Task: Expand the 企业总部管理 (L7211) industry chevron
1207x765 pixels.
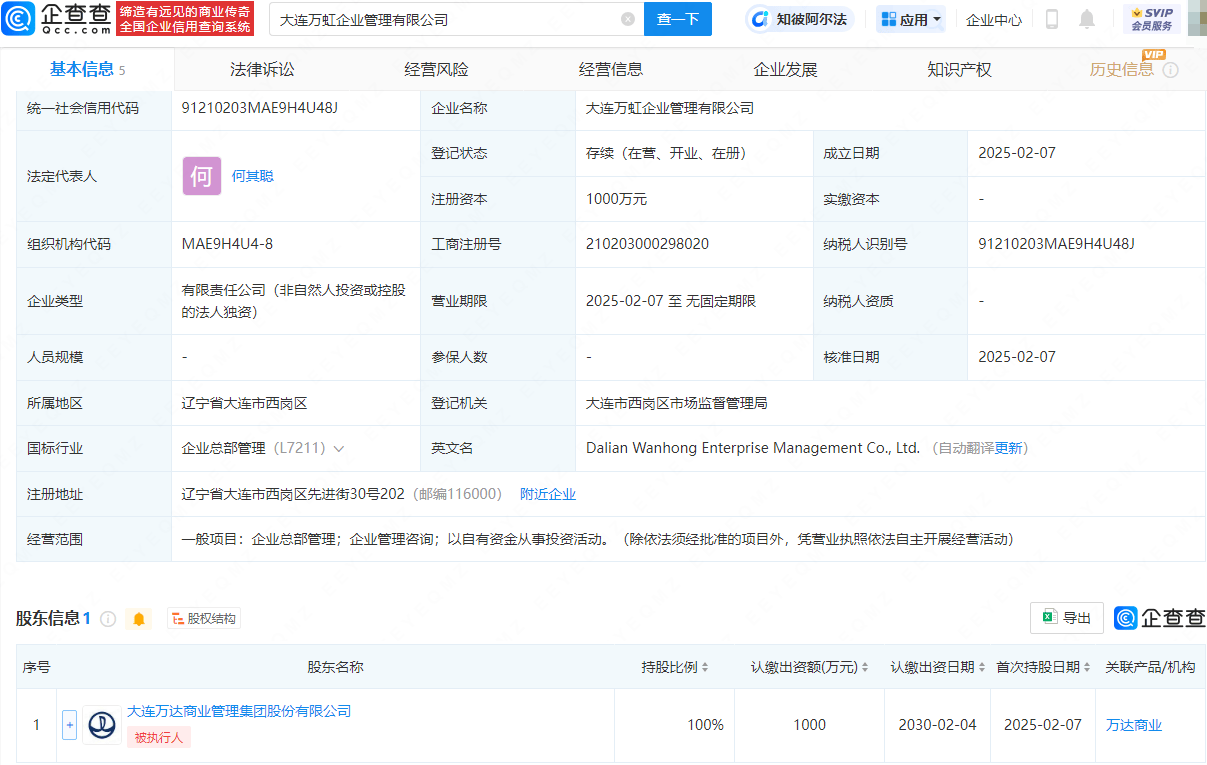Action: point(339,448)
